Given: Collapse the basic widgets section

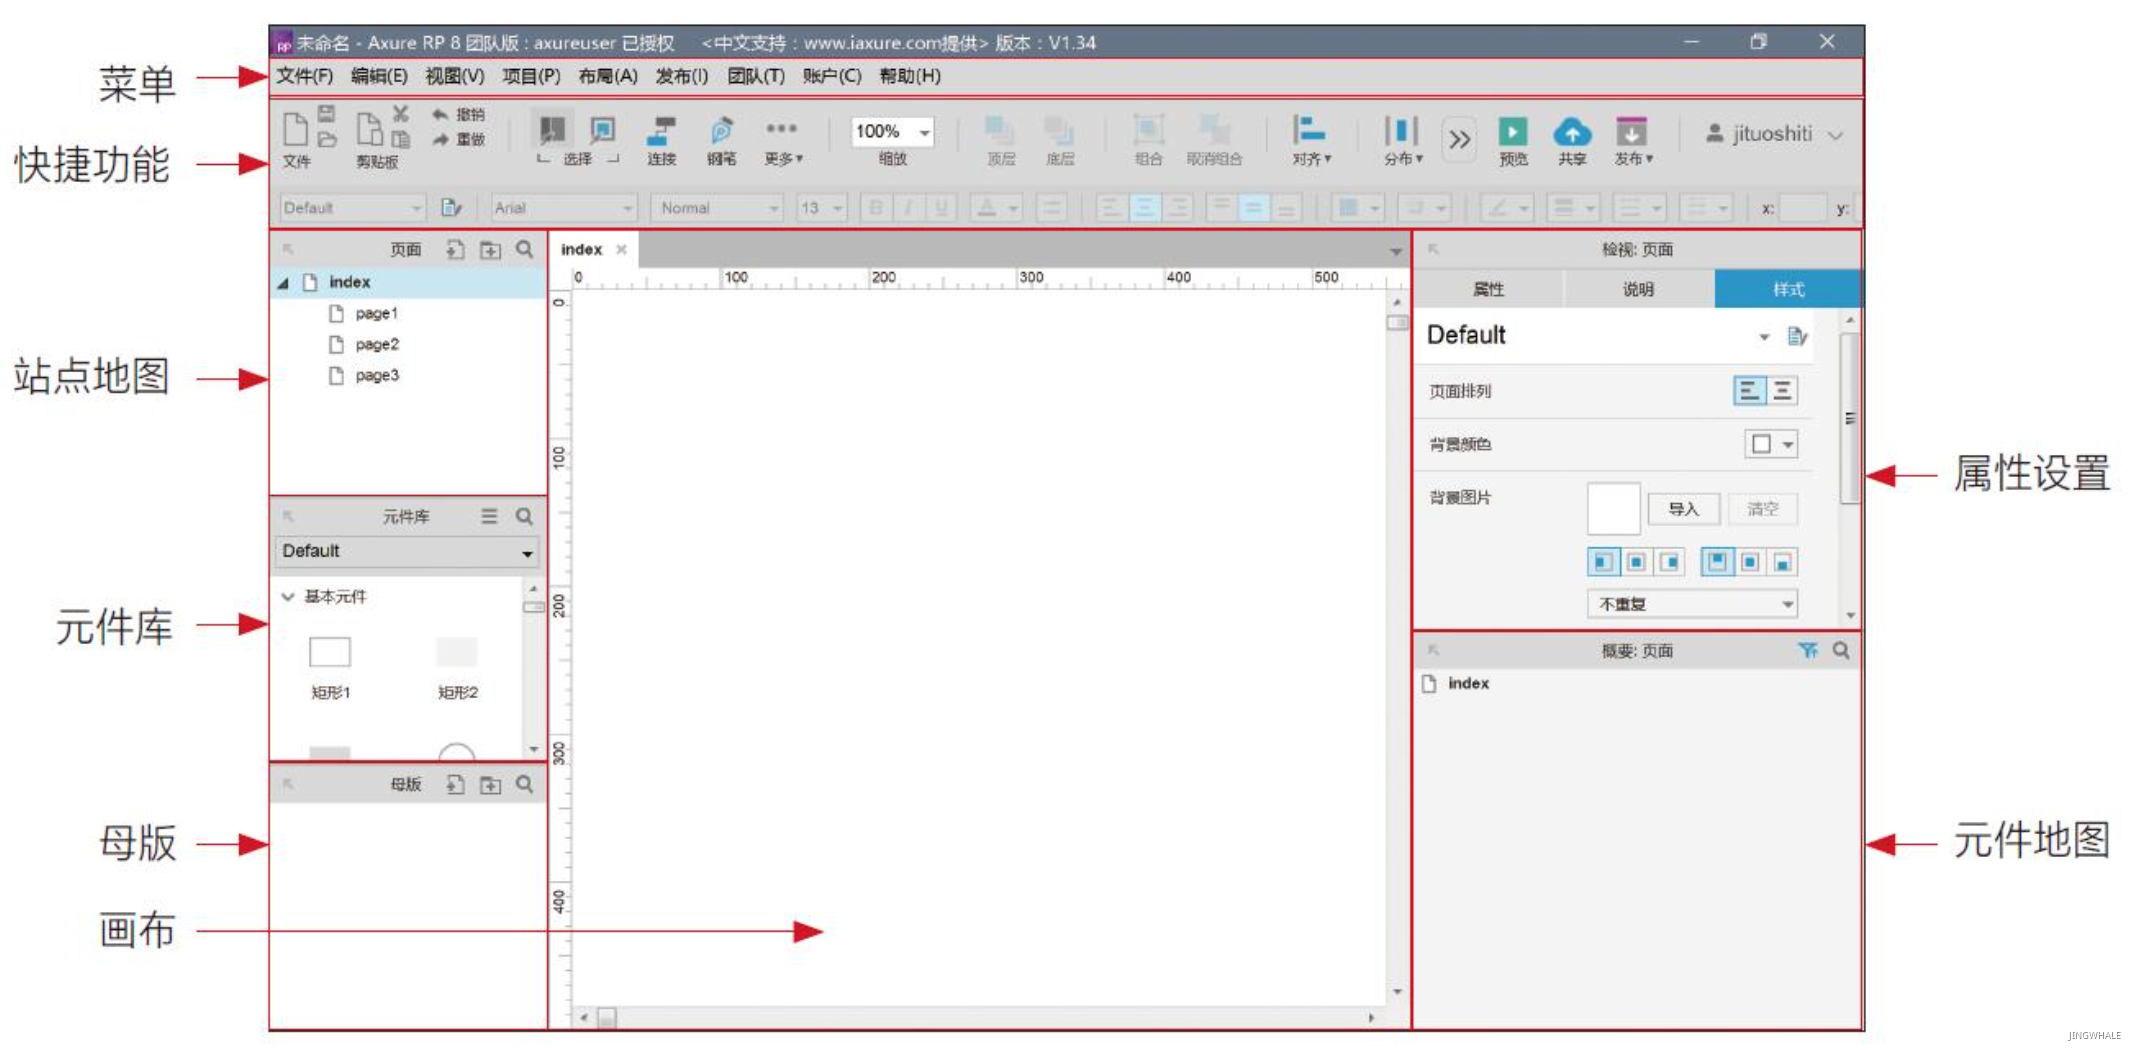Looking at the screenshot, I should [x=288, y=597].
